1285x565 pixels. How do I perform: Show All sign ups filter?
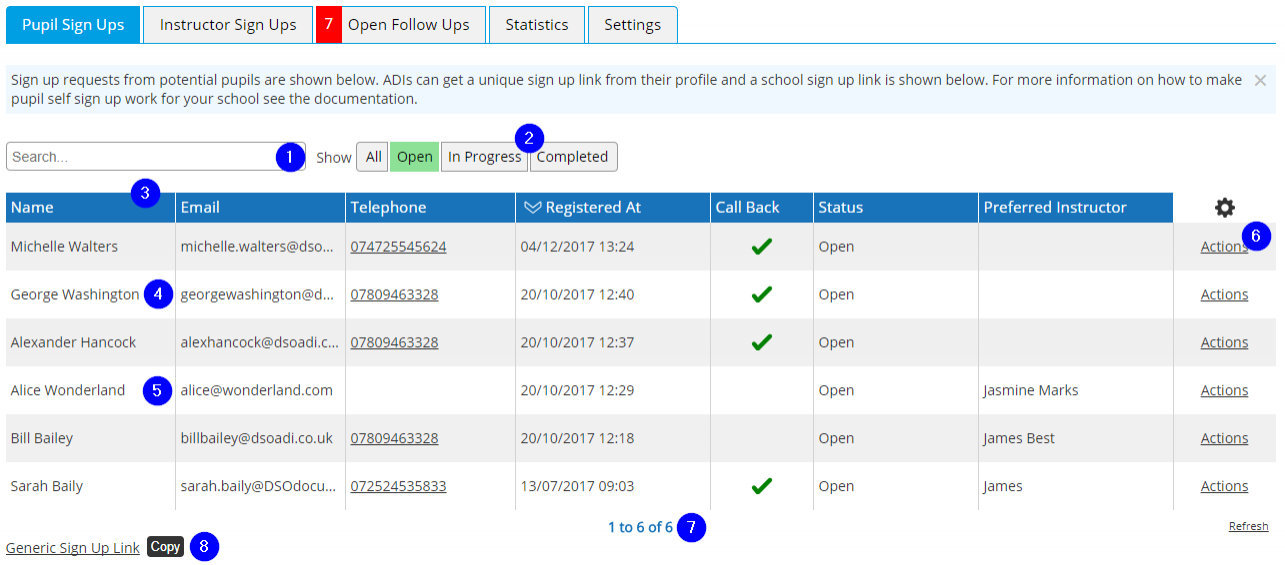[373, 157]
